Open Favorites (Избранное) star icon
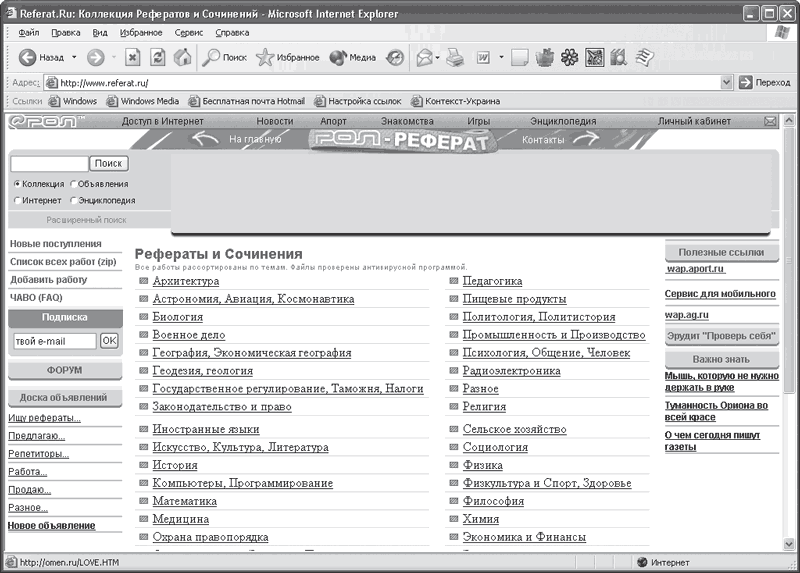The width and height of the screenshot is (800, 573). pyautogui.click(x=265, y=57)
